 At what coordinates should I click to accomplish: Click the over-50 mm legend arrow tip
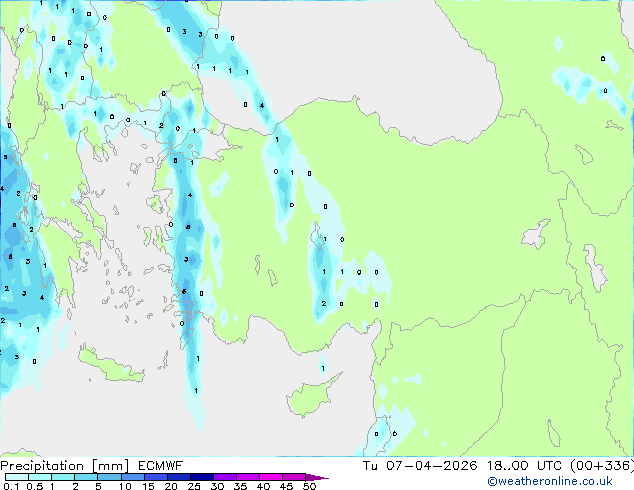(317, 477)
